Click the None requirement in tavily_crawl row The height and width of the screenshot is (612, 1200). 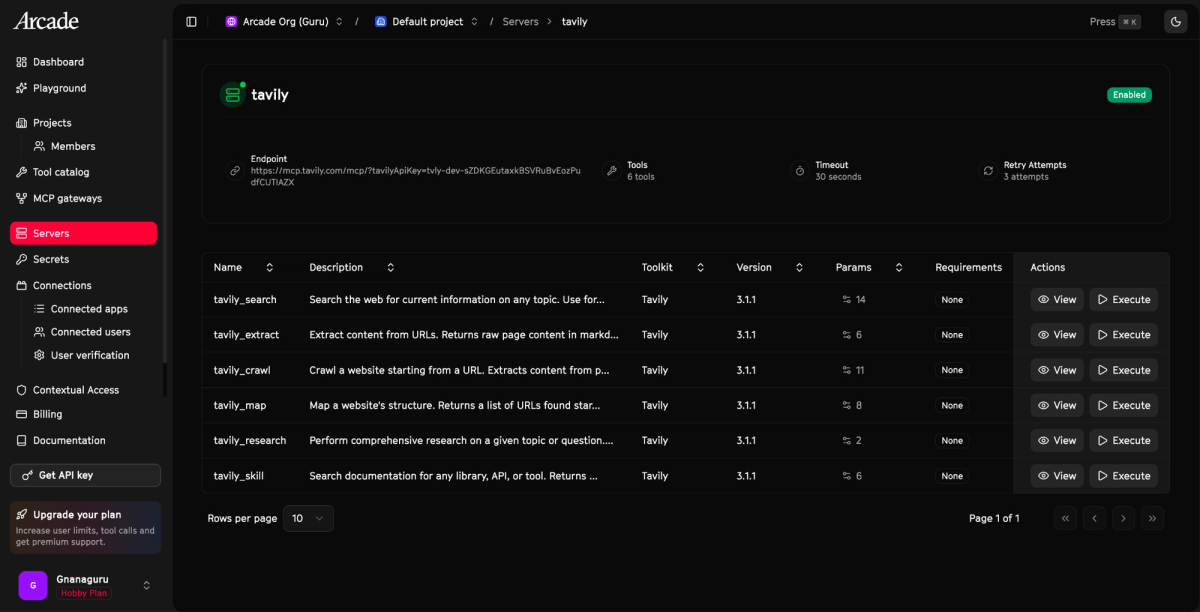952,370
